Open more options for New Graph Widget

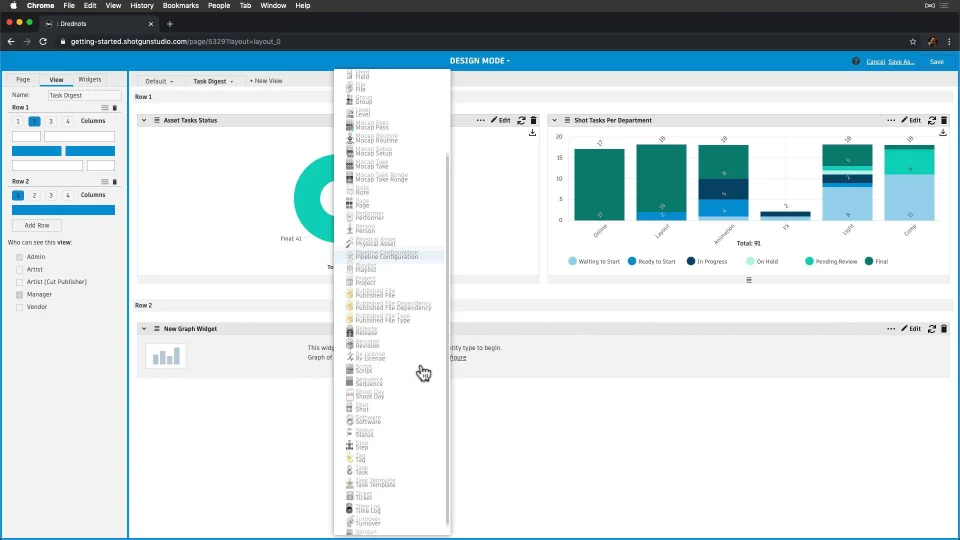tap(891, 329)
